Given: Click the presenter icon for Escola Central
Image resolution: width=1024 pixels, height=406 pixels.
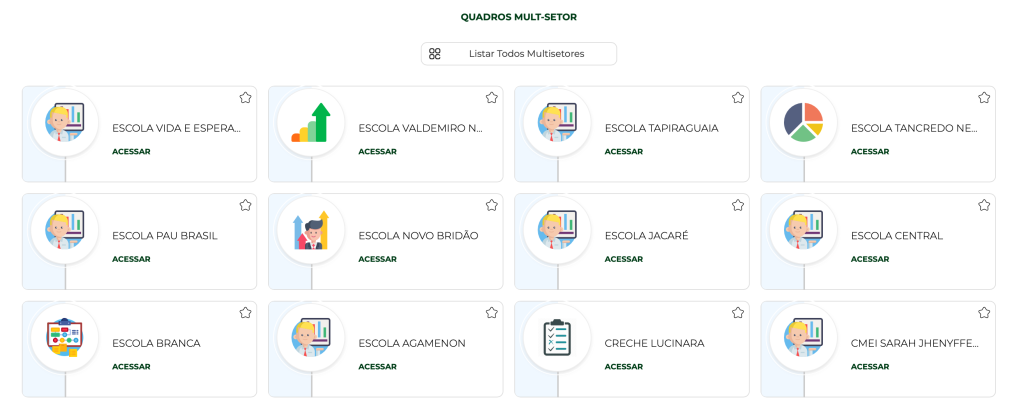Looking at the screenshot, I should 803,231.
